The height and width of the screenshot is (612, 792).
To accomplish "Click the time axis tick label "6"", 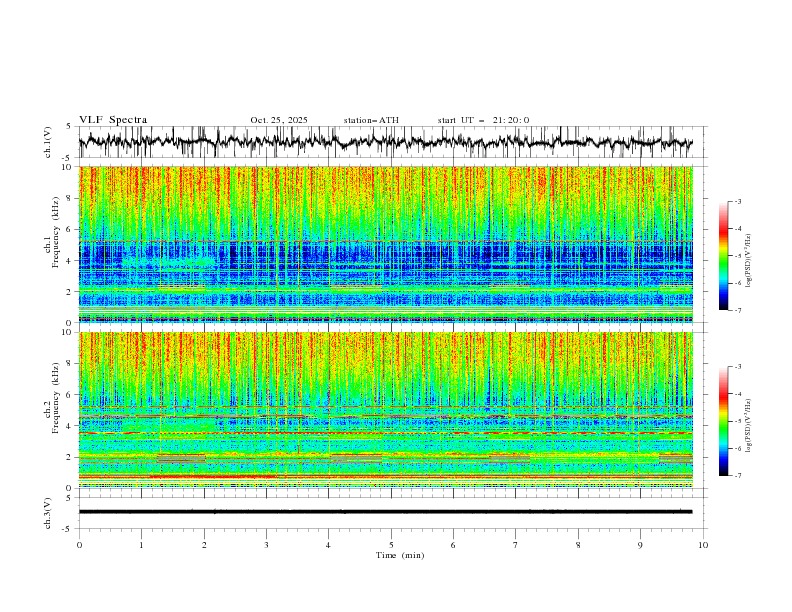I will coord(453,545).
